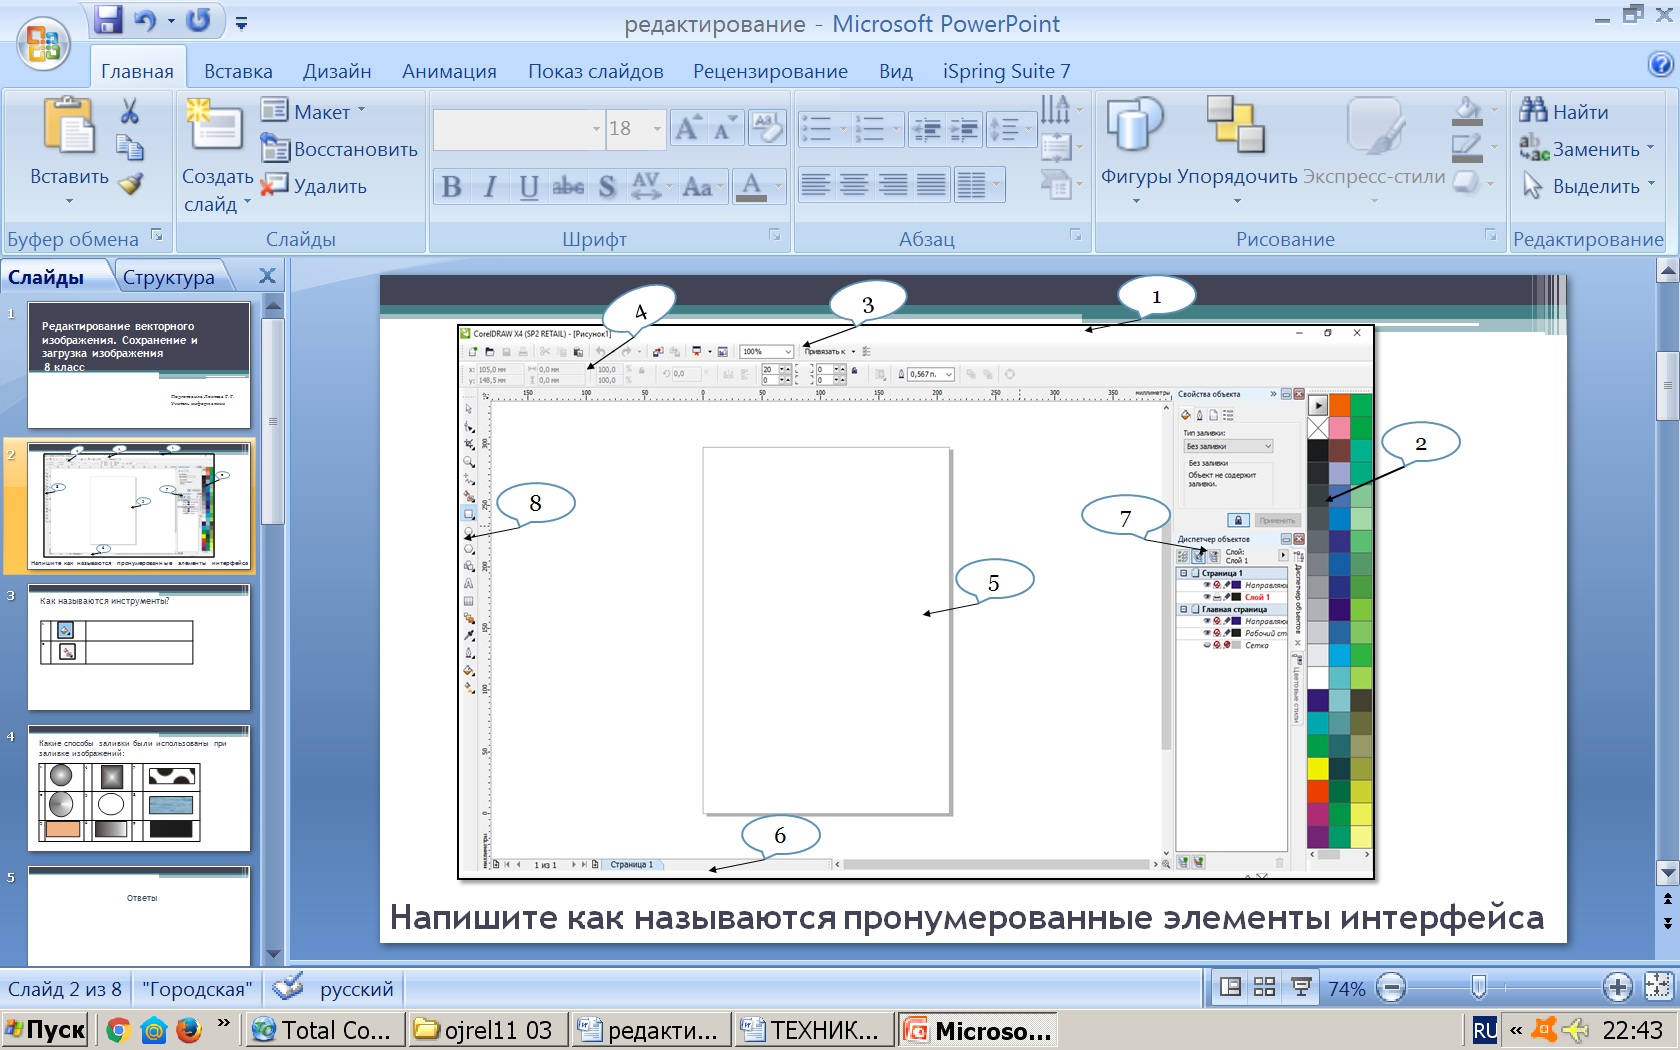
Task: Save the presentation via quick access
Action: [x=107, y=20]
